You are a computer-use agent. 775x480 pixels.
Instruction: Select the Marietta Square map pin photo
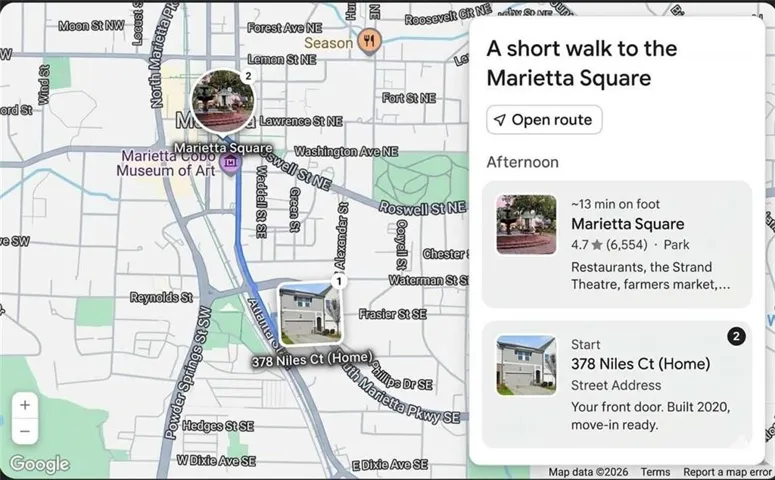[223, 101]
